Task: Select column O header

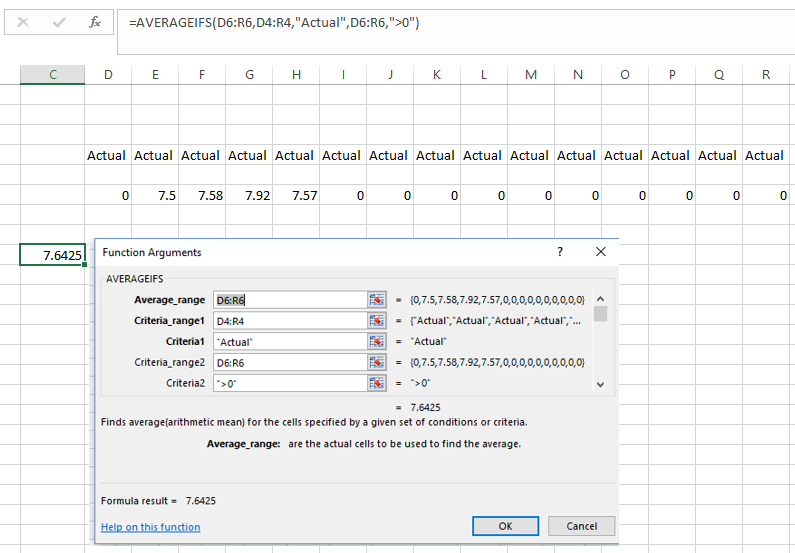Action: pos(625,75)
